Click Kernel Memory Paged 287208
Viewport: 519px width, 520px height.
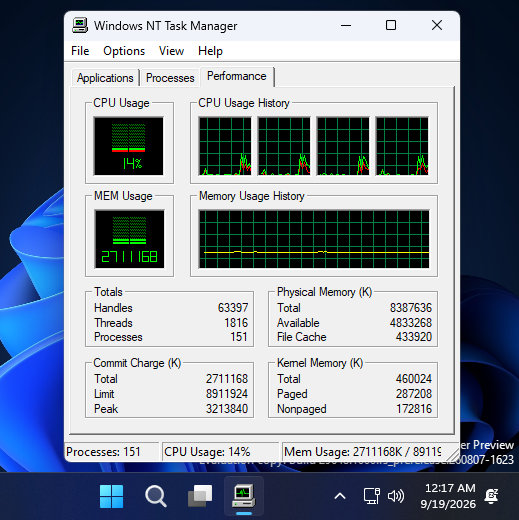(414, 394)
